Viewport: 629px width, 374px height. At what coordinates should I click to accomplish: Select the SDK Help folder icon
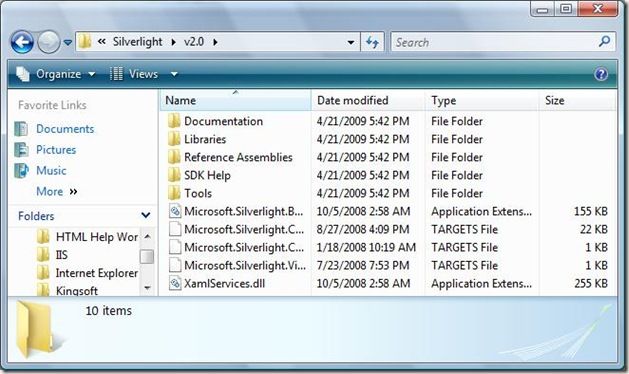pyautogui.click(x=174, y=175)
